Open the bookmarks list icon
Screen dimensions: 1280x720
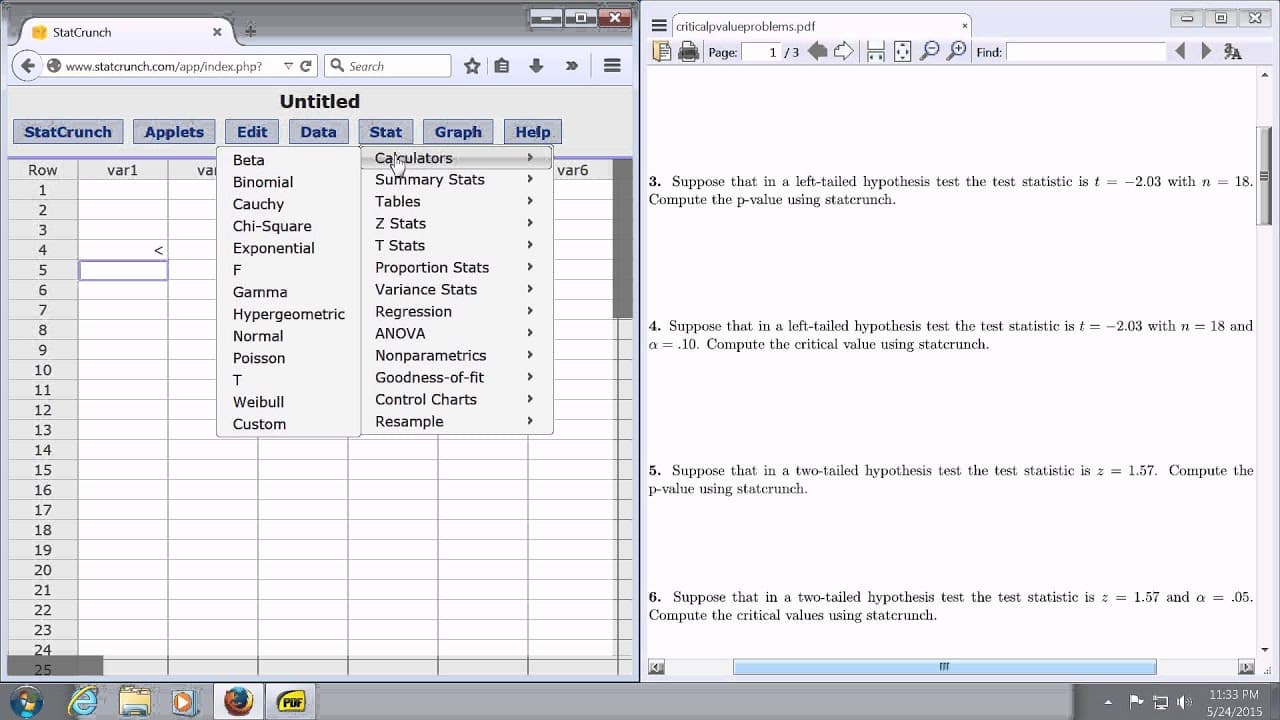pyautogui.click(x=502, y=66)
